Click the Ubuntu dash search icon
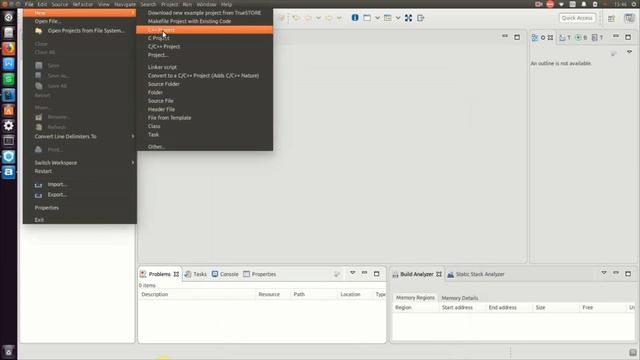This screenshot has height=360, width=640. tap(9, 17)
